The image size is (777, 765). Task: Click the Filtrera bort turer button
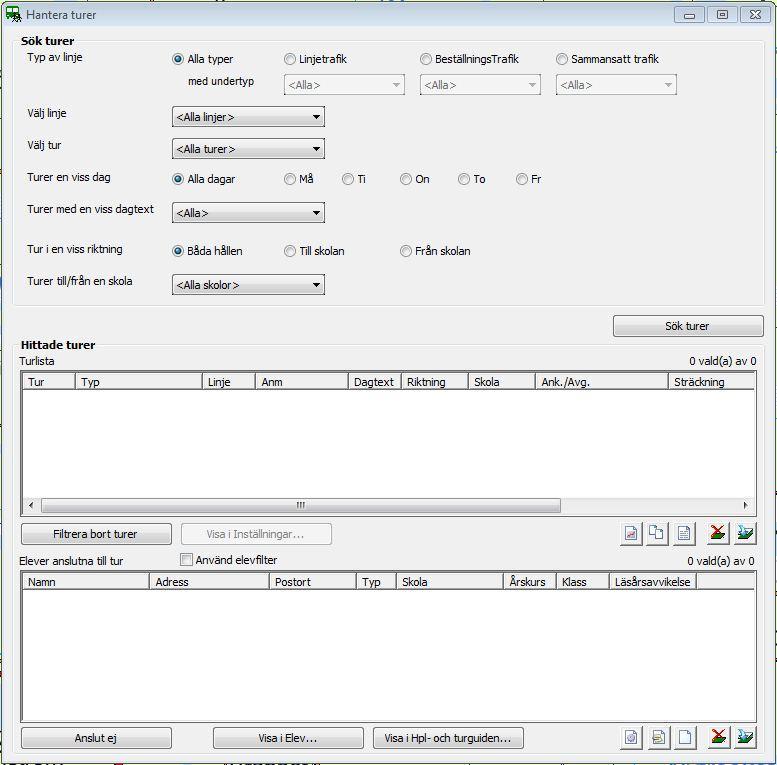click(96, 534)
